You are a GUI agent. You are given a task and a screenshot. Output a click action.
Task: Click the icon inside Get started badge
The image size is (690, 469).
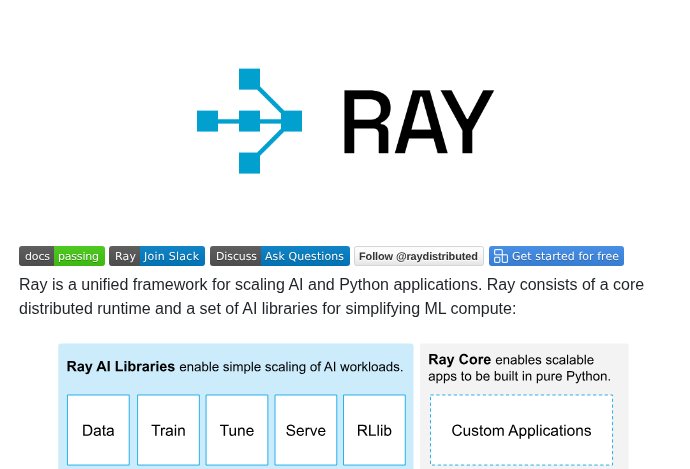501,256
